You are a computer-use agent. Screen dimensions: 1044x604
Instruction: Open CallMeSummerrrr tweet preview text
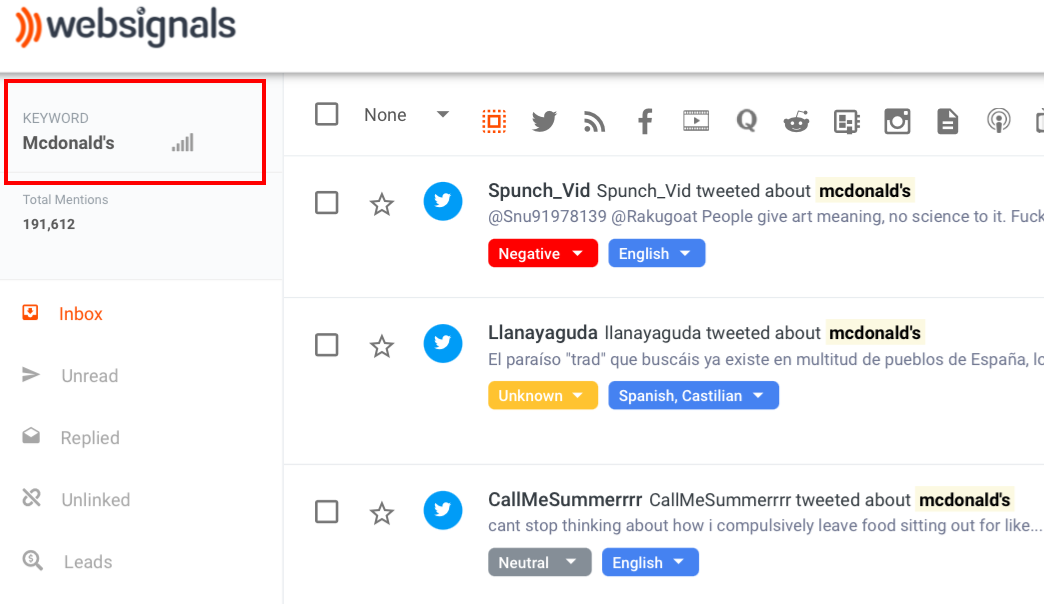tap(764, 525)
